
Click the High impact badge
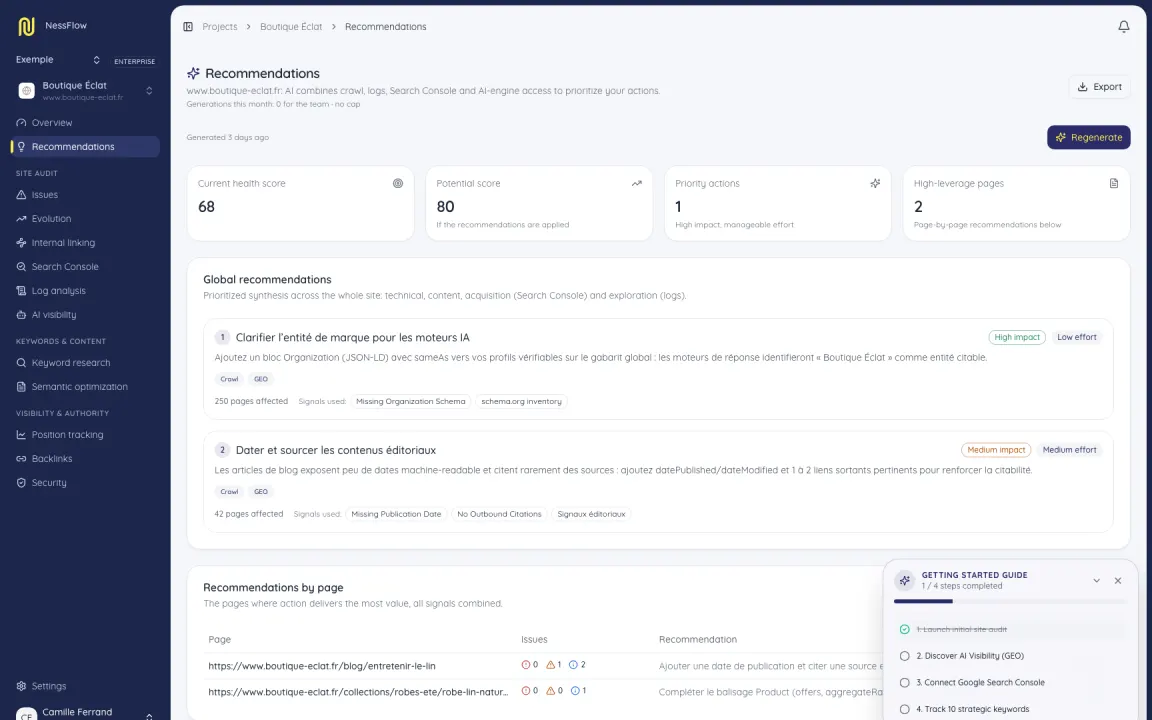click(x=1017, y=337)
